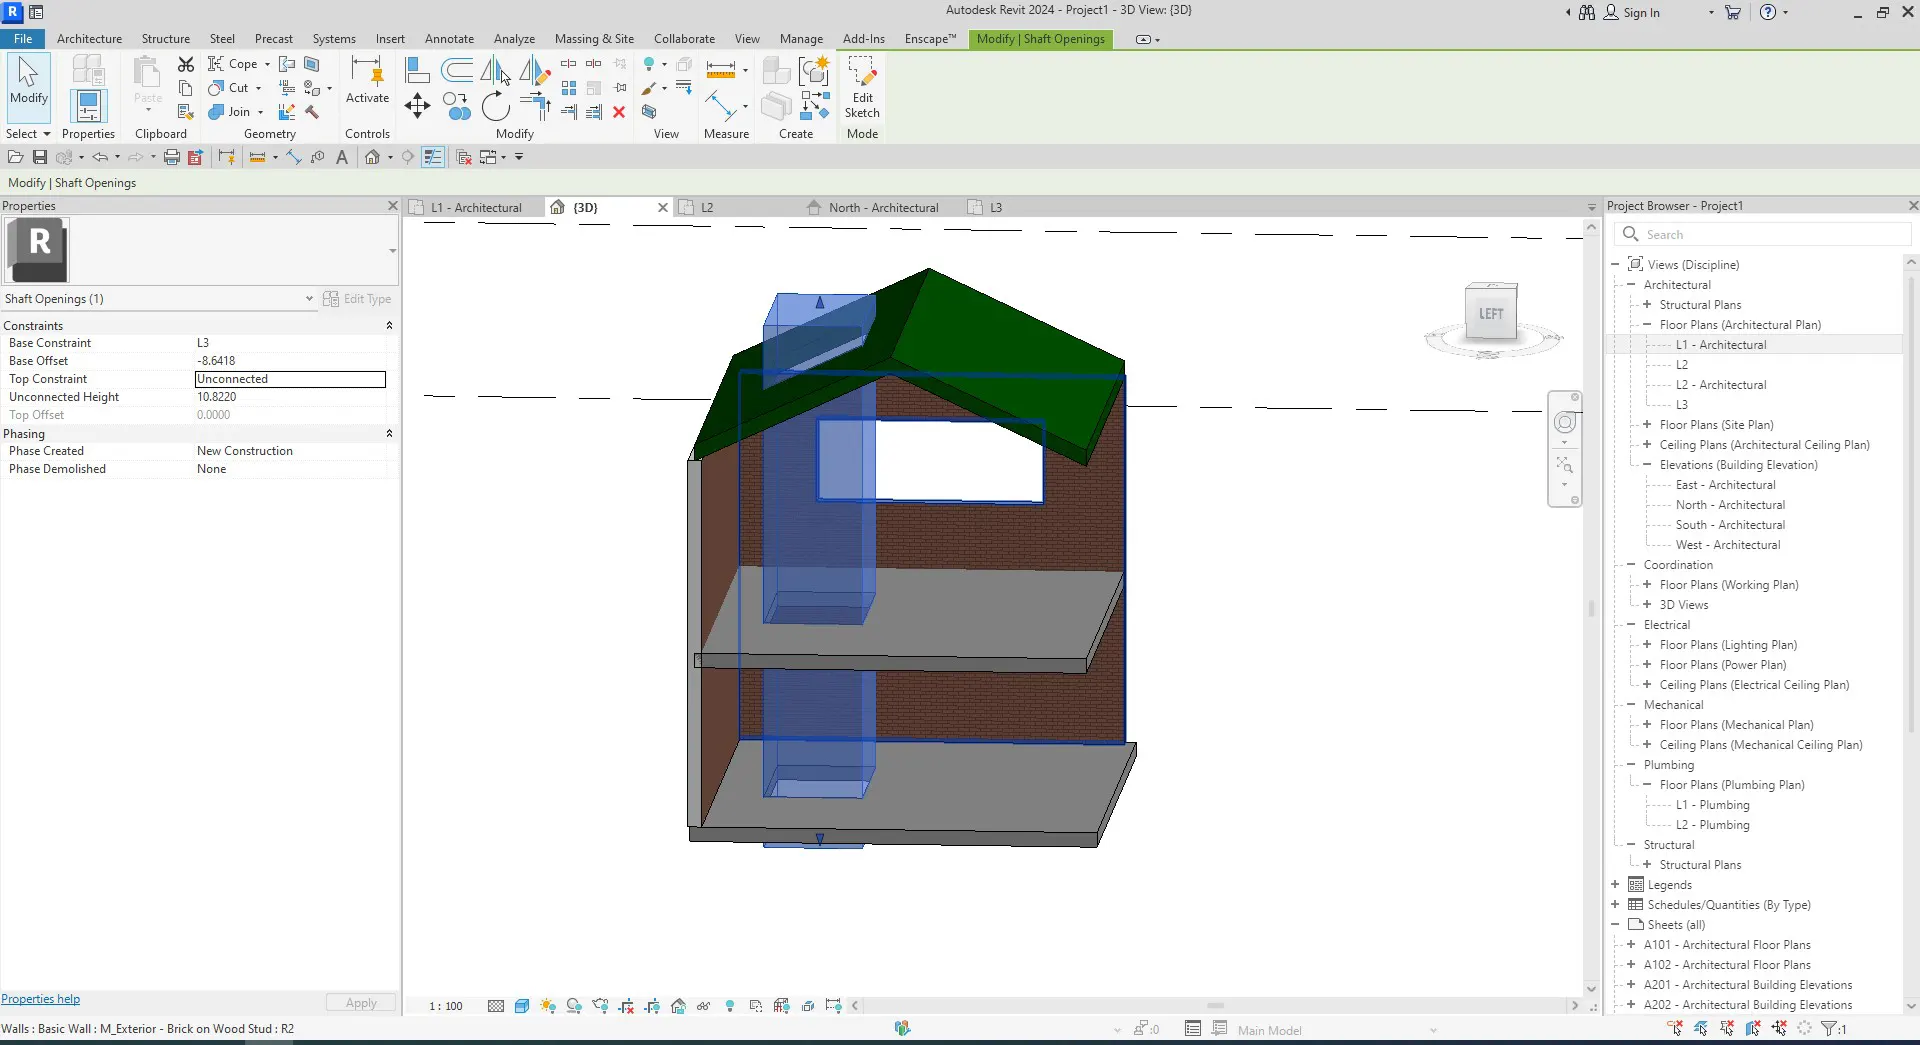Image resolution: width=1920 pixels, height=1045 pixels.
Task: Toggle Select Pinned Elements in status bar
Action: [1727, 1028]
